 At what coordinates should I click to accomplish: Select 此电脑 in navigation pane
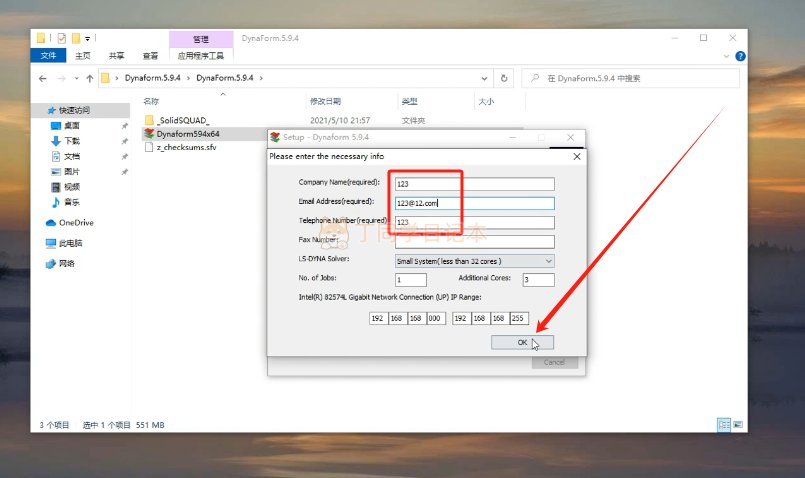[x=70, y=243]
